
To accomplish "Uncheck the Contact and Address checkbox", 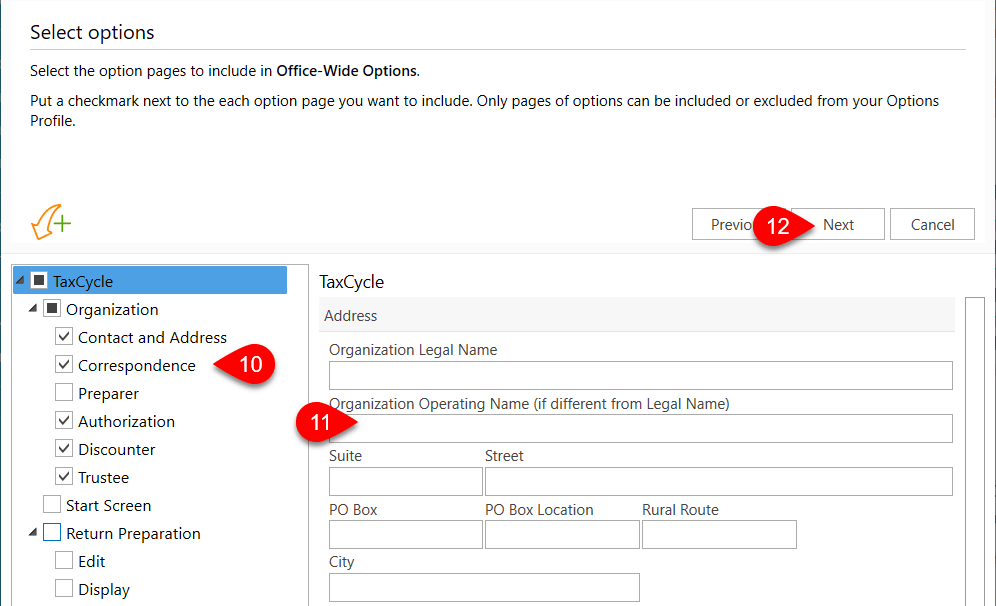I will [64, 338].
